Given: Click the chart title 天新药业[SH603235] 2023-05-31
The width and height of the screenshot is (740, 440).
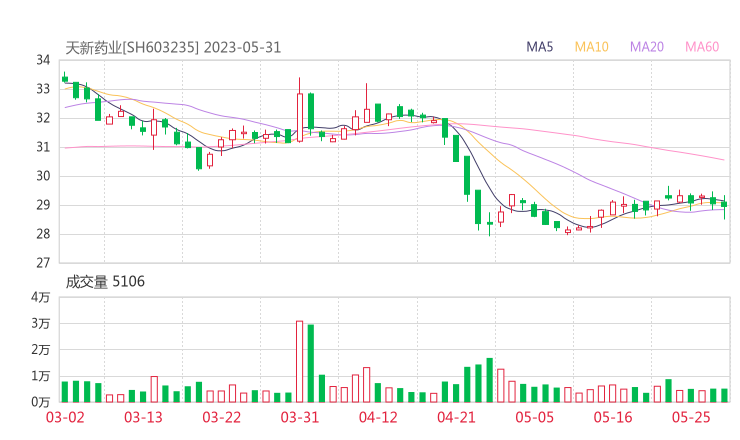Looking at the screenshot, I should point(173,48).
